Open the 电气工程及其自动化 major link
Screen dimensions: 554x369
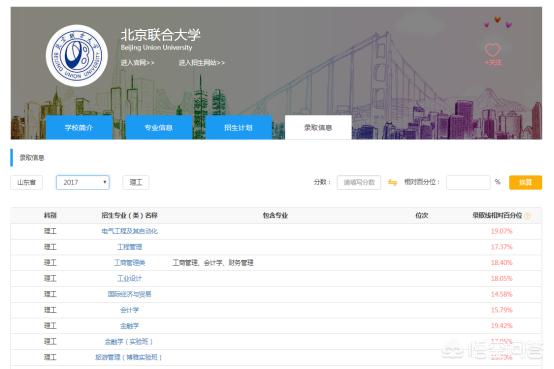tap(129, 231)
